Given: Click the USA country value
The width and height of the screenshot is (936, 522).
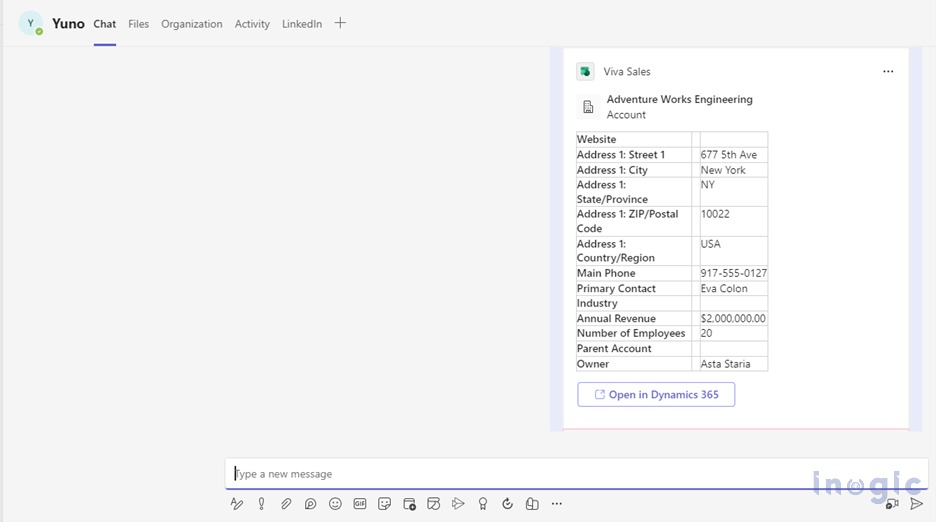Looking at the screenshot, I should (710, 244).
